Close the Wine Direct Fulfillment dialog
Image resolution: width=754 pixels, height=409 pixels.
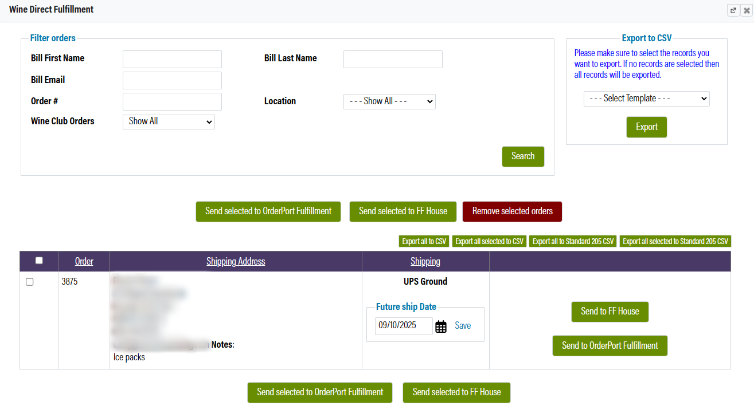tap(746, 10)
